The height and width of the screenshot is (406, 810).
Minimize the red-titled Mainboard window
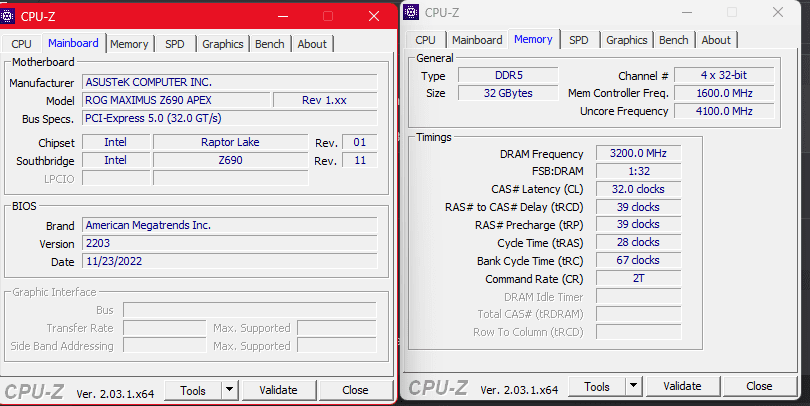click(283, 17)
